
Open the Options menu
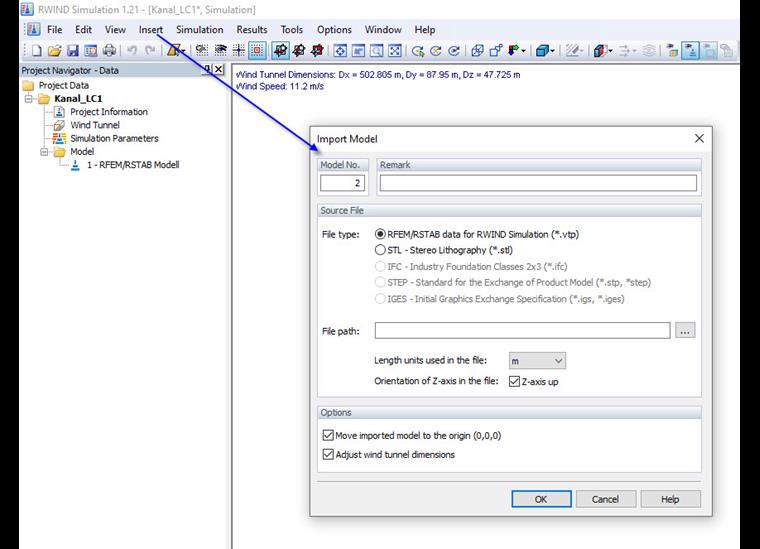click(x=334, y=30)
